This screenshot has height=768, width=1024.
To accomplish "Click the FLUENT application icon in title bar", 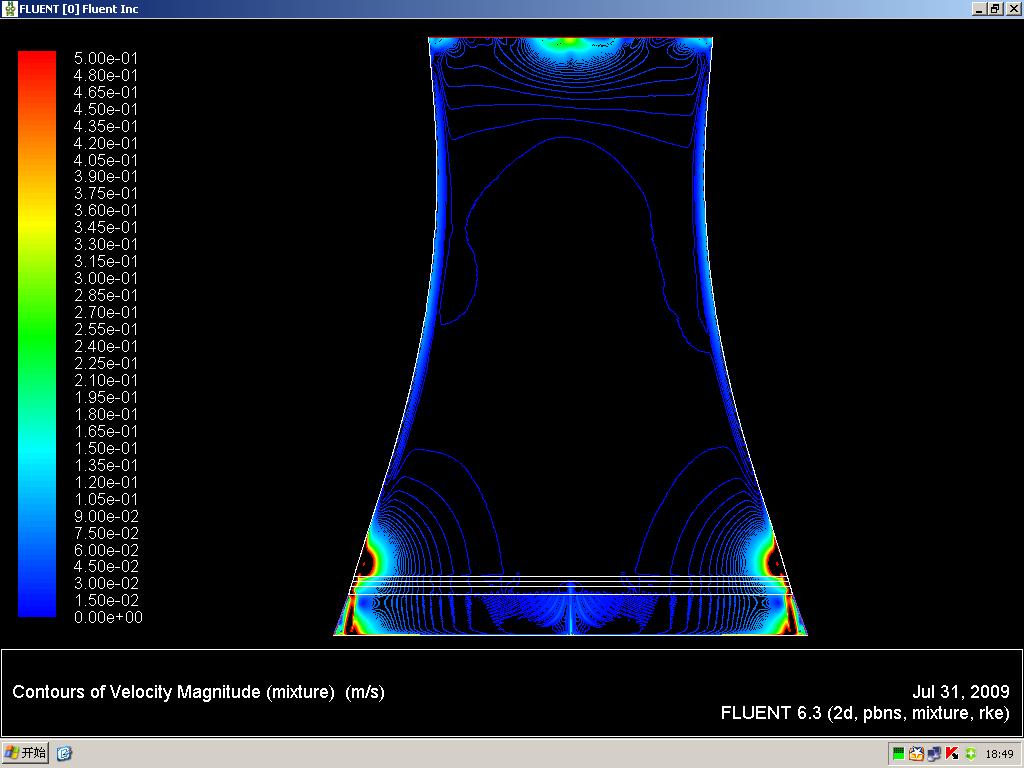I will (x=10, y=9).
